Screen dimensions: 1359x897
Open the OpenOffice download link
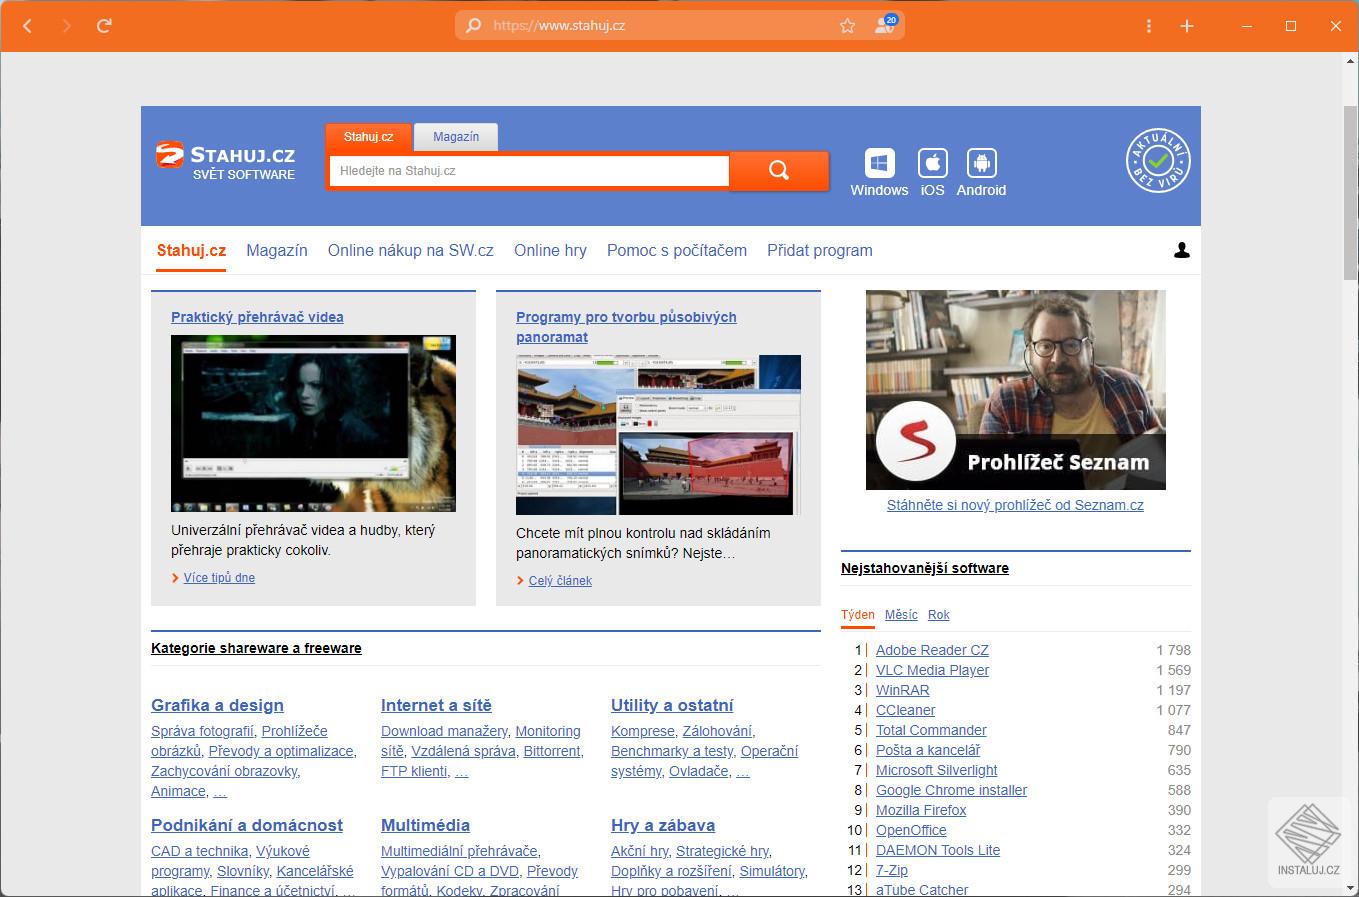pos(911,830)
